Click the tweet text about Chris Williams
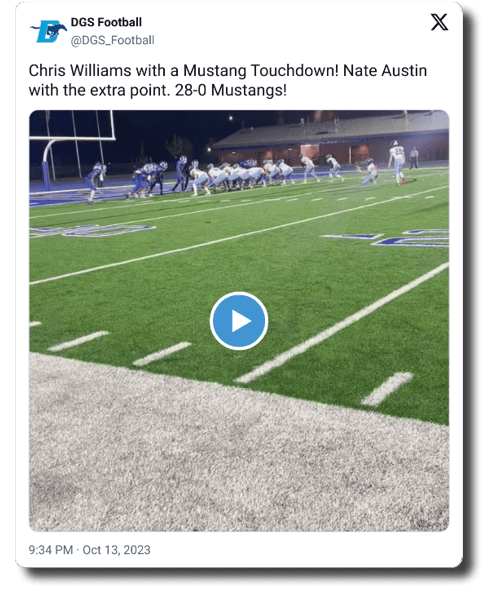Viewport: 498px width, 589px height. coord(228,80)
